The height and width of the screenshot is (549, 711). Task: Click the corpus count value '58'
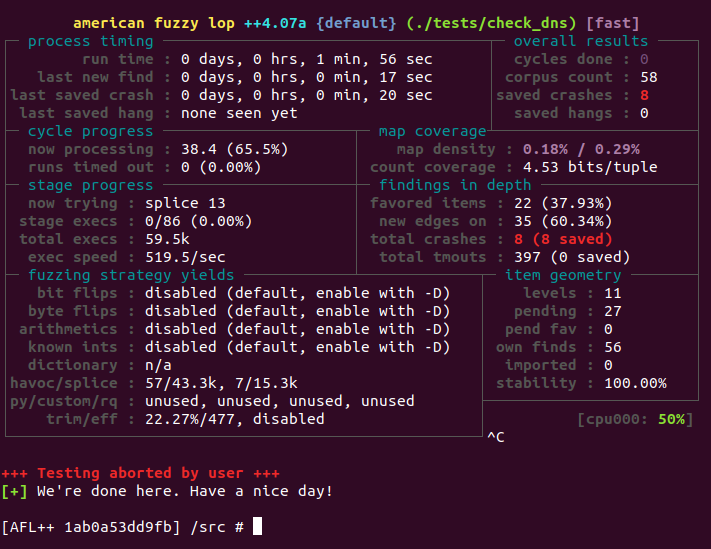649,78
